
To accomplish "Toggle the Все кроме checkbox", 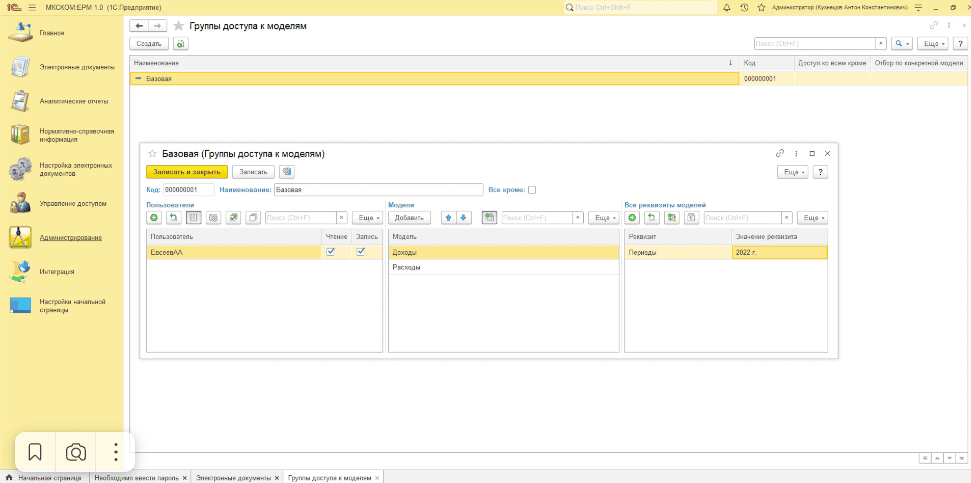I will pyautogui.click(x=532, y=189).
